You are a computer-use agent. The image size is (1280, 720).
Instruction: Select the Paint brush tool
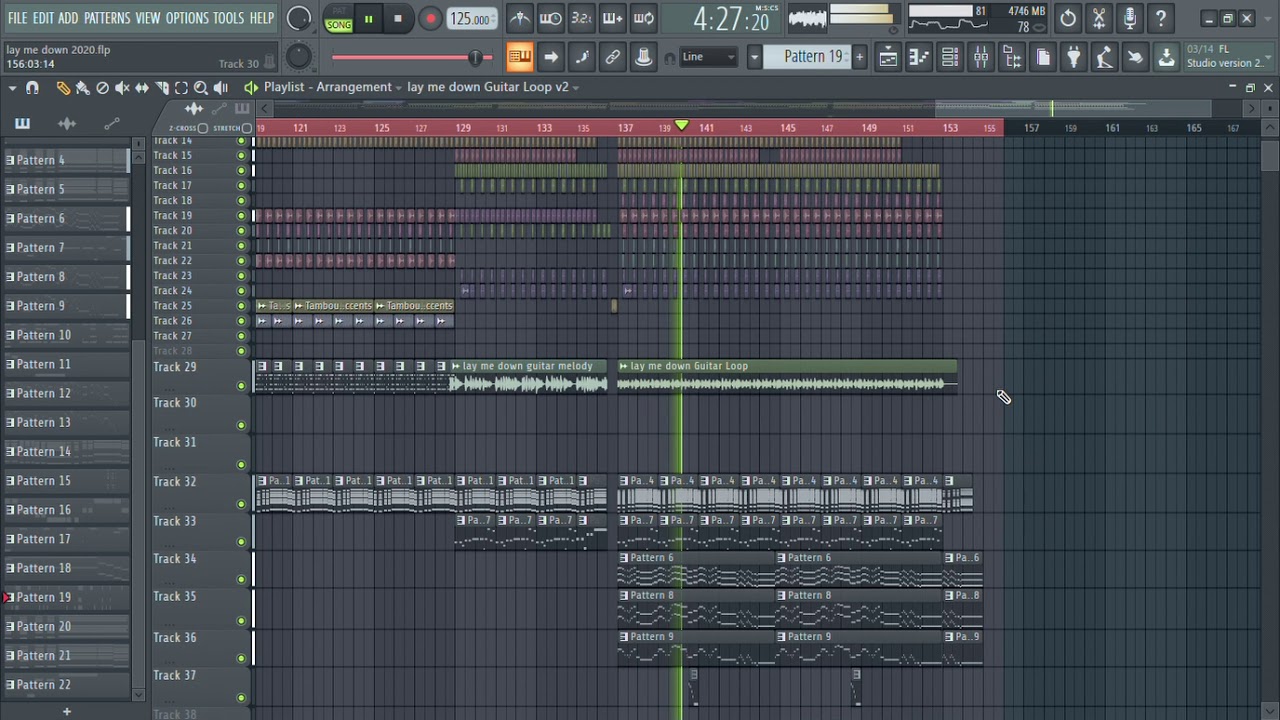[x=83, y=88]
